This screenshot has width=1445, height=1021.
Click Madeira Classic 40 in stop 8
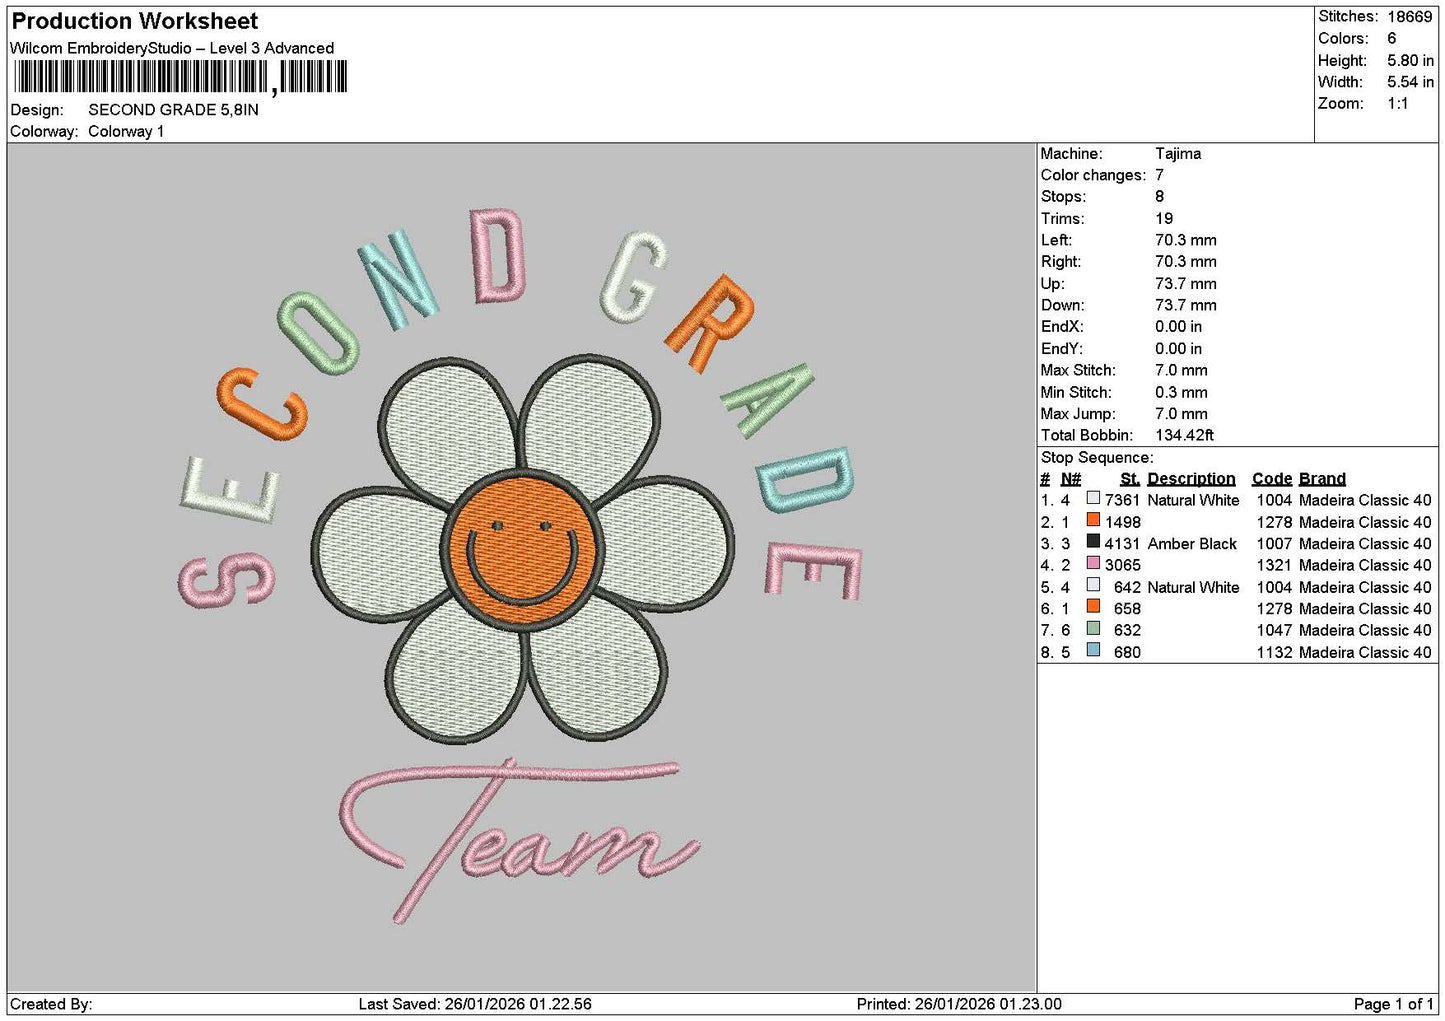1365,652
